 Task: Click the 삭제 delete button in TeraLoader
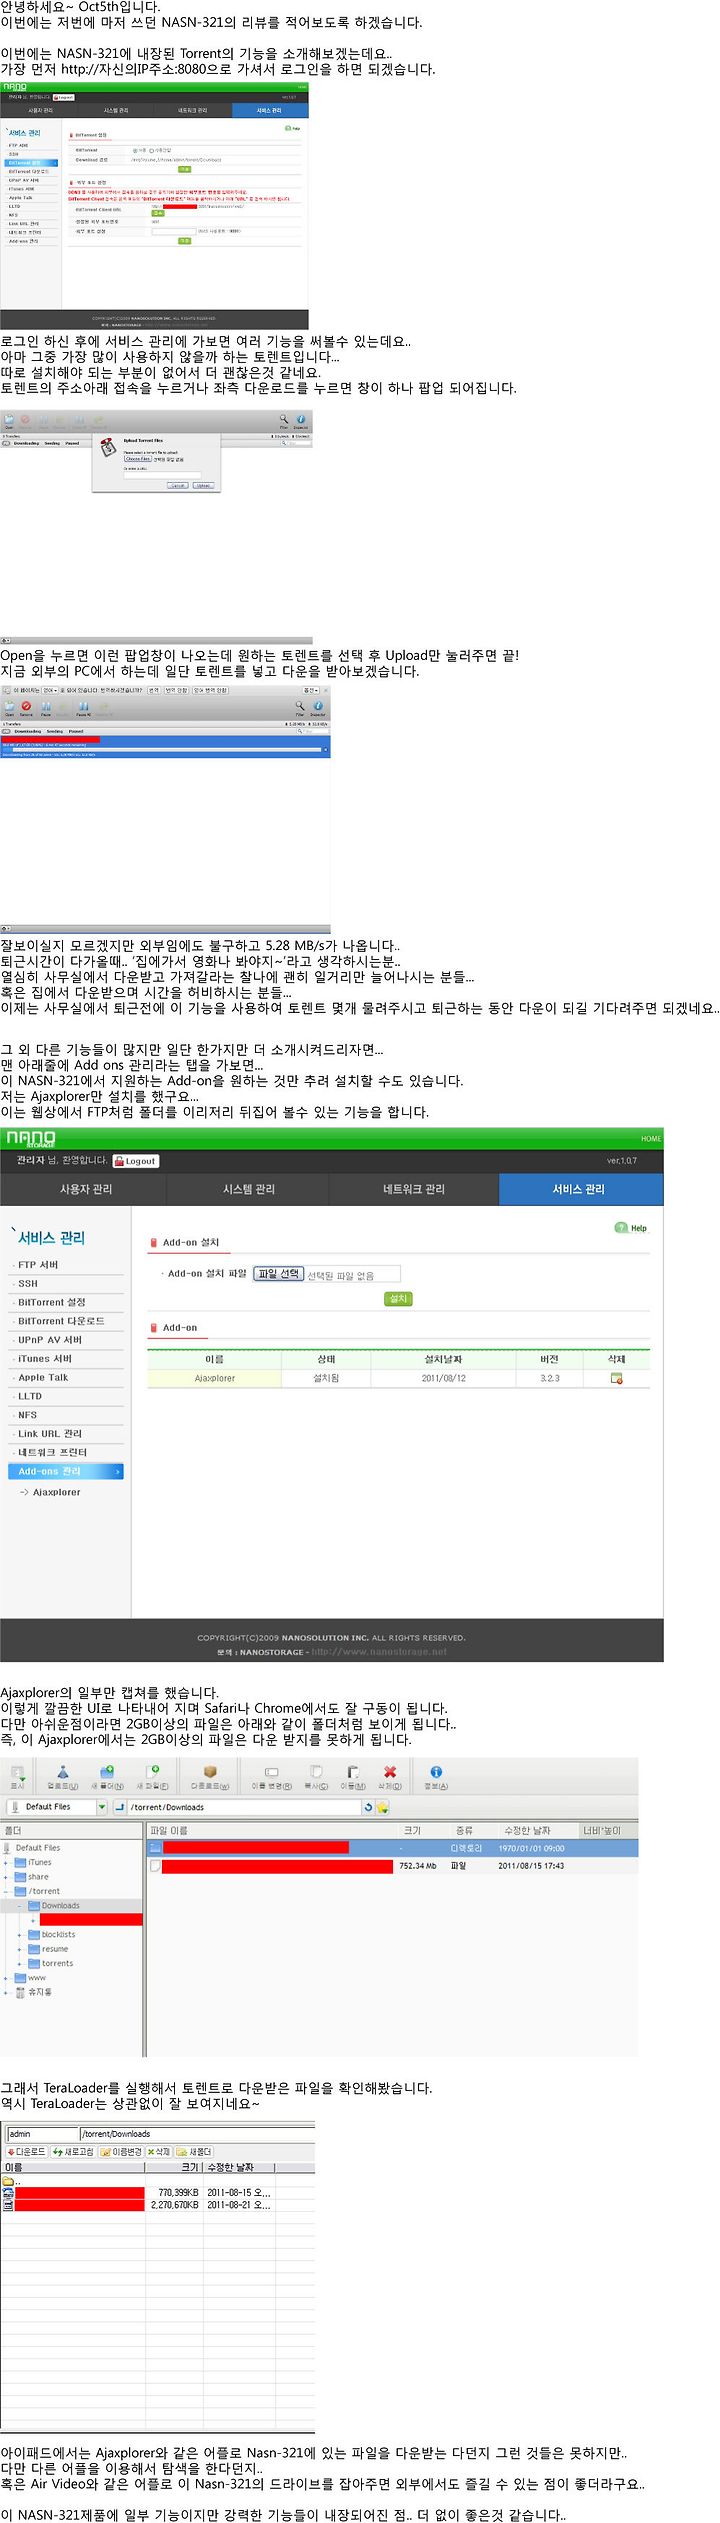(159, 2151)
